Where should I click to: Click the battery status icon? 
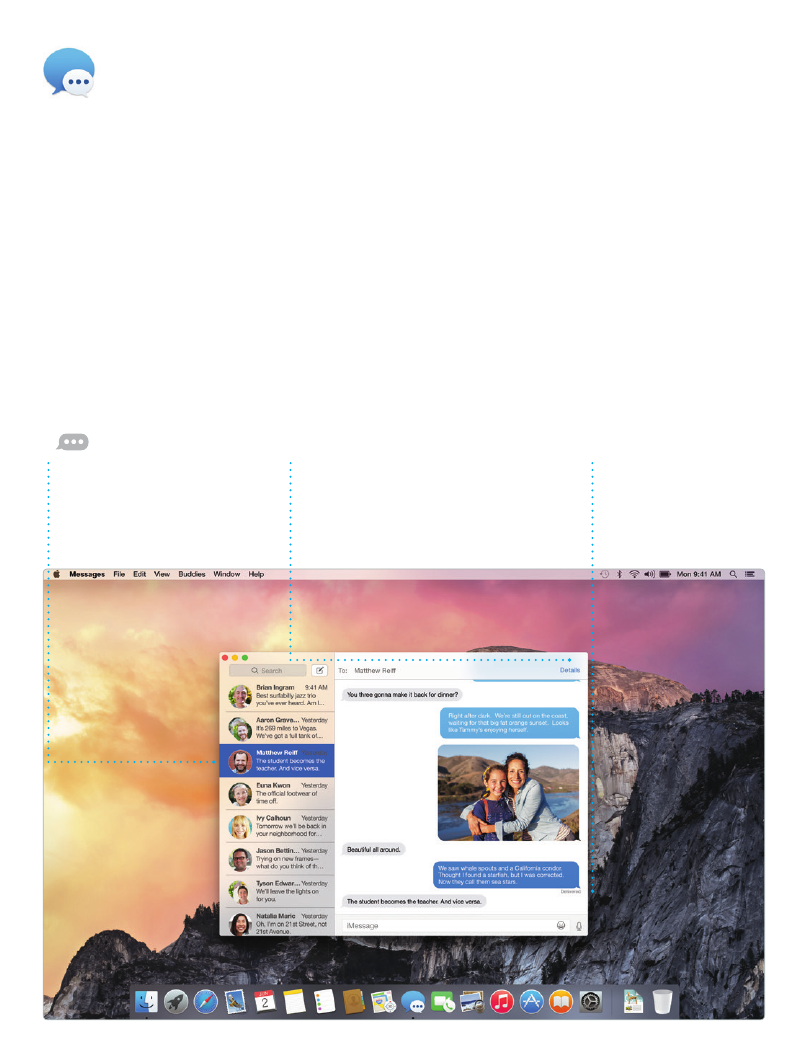click(x=665, y=574)
